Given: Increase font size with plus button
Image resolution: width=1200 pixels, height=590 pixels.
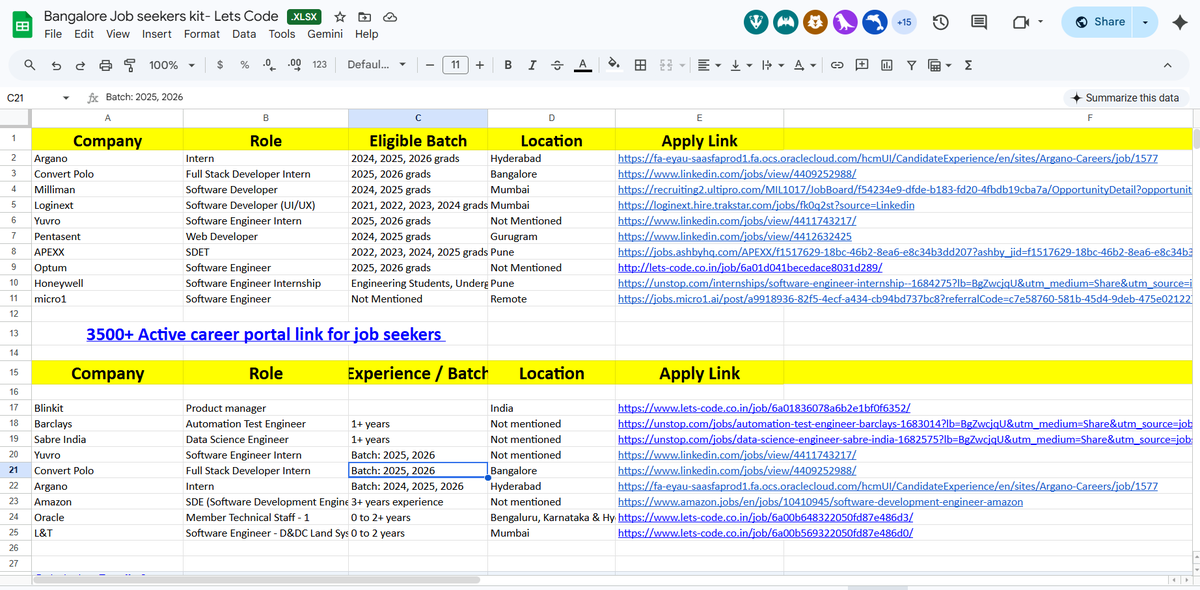Looking at the screenshot, I should click(480, 65).
